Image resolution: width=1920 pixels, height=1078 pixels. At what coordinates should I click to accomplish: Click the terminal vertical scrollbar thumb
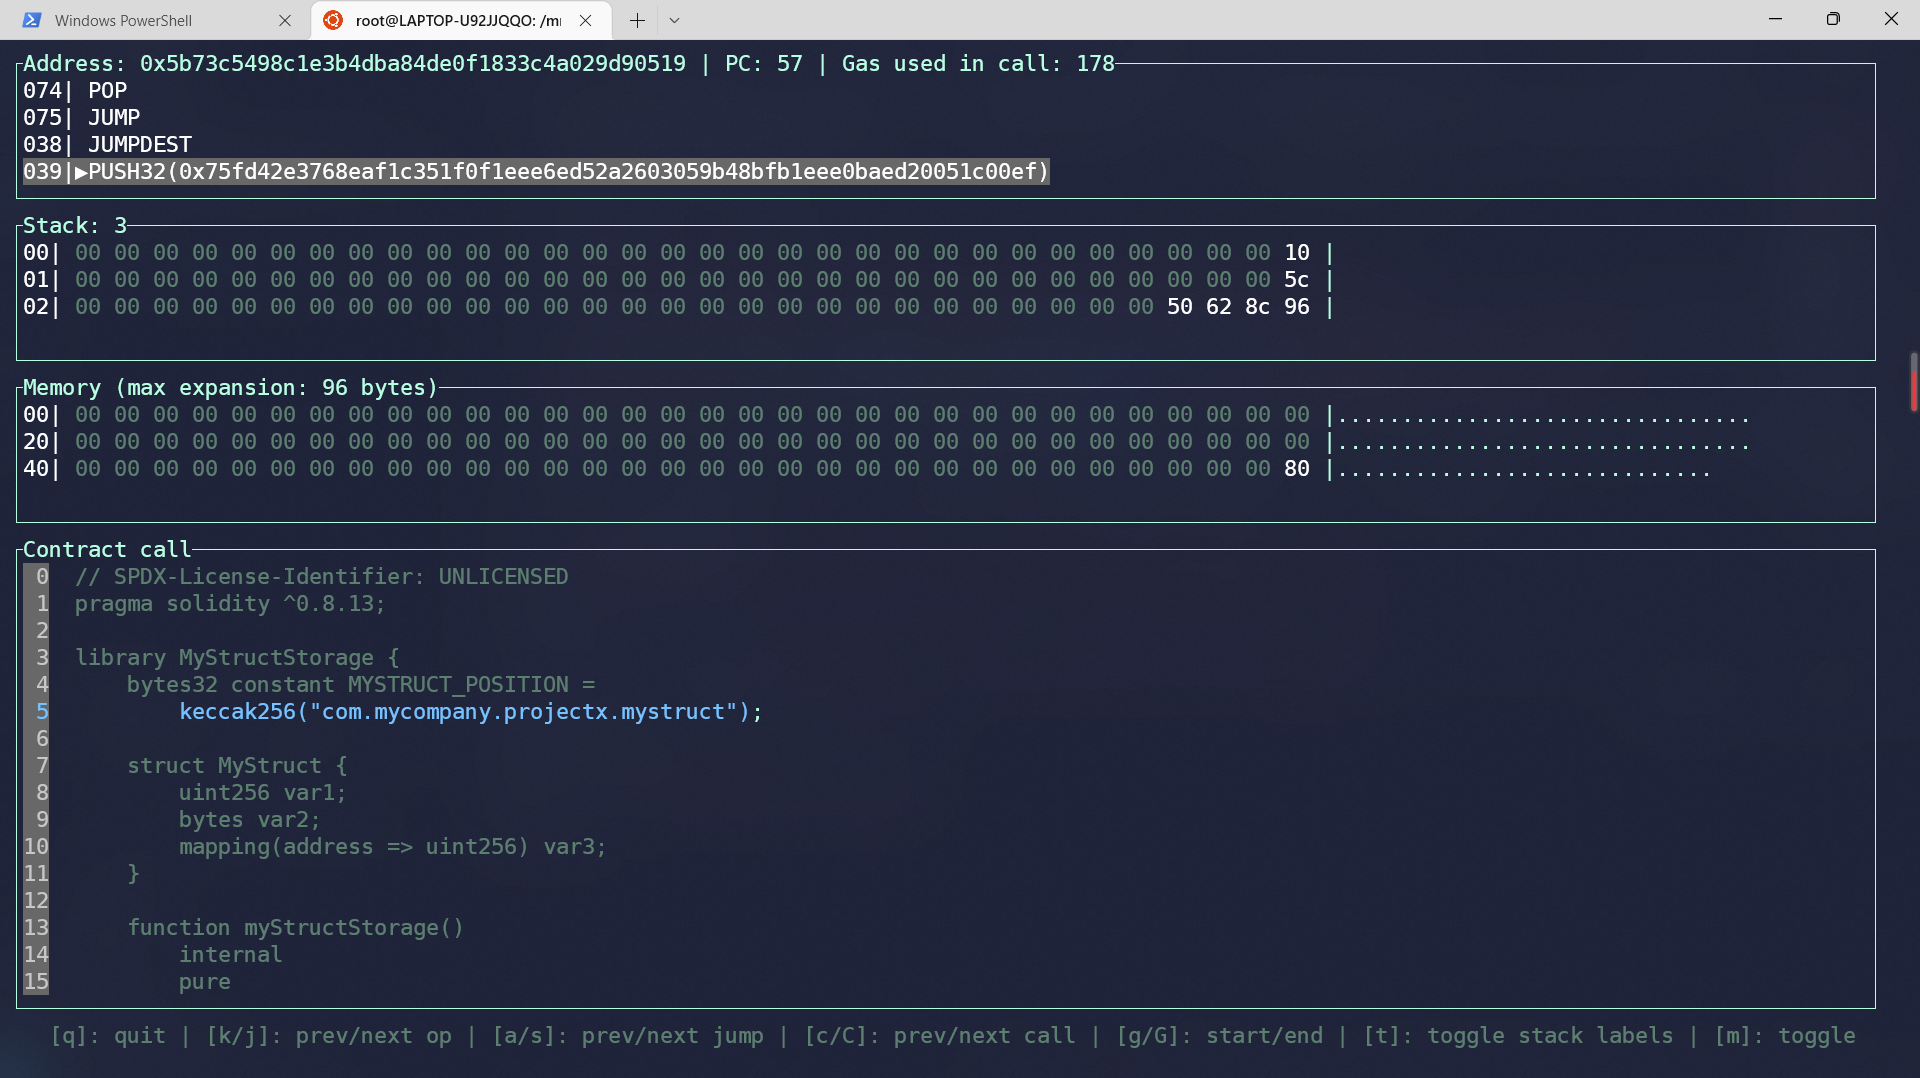click(x=1913, y=382)
